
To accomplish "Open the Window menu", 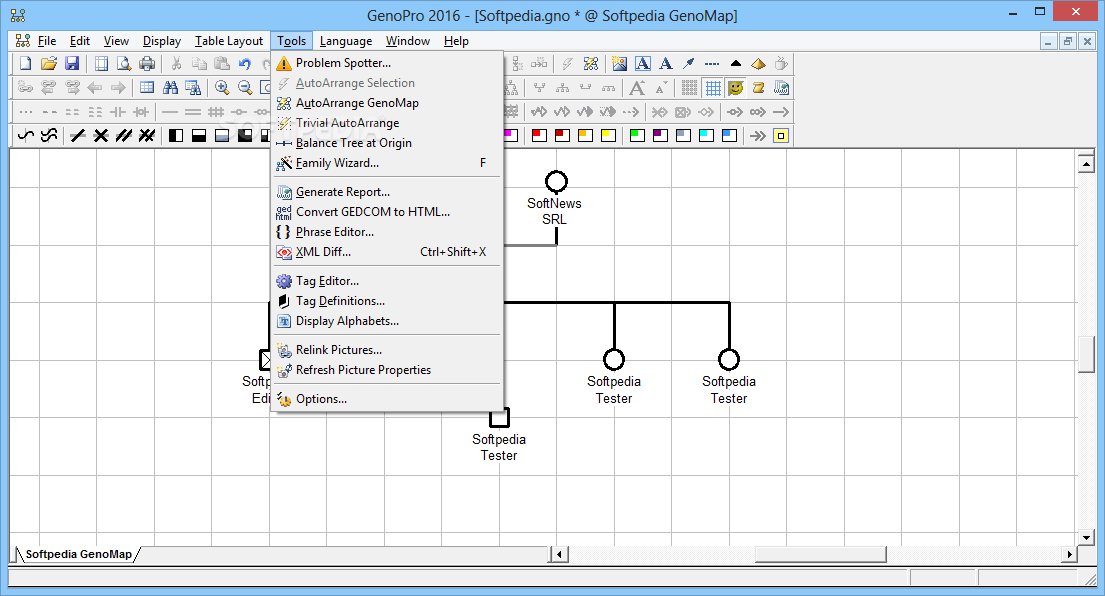I will click(407, 41).
